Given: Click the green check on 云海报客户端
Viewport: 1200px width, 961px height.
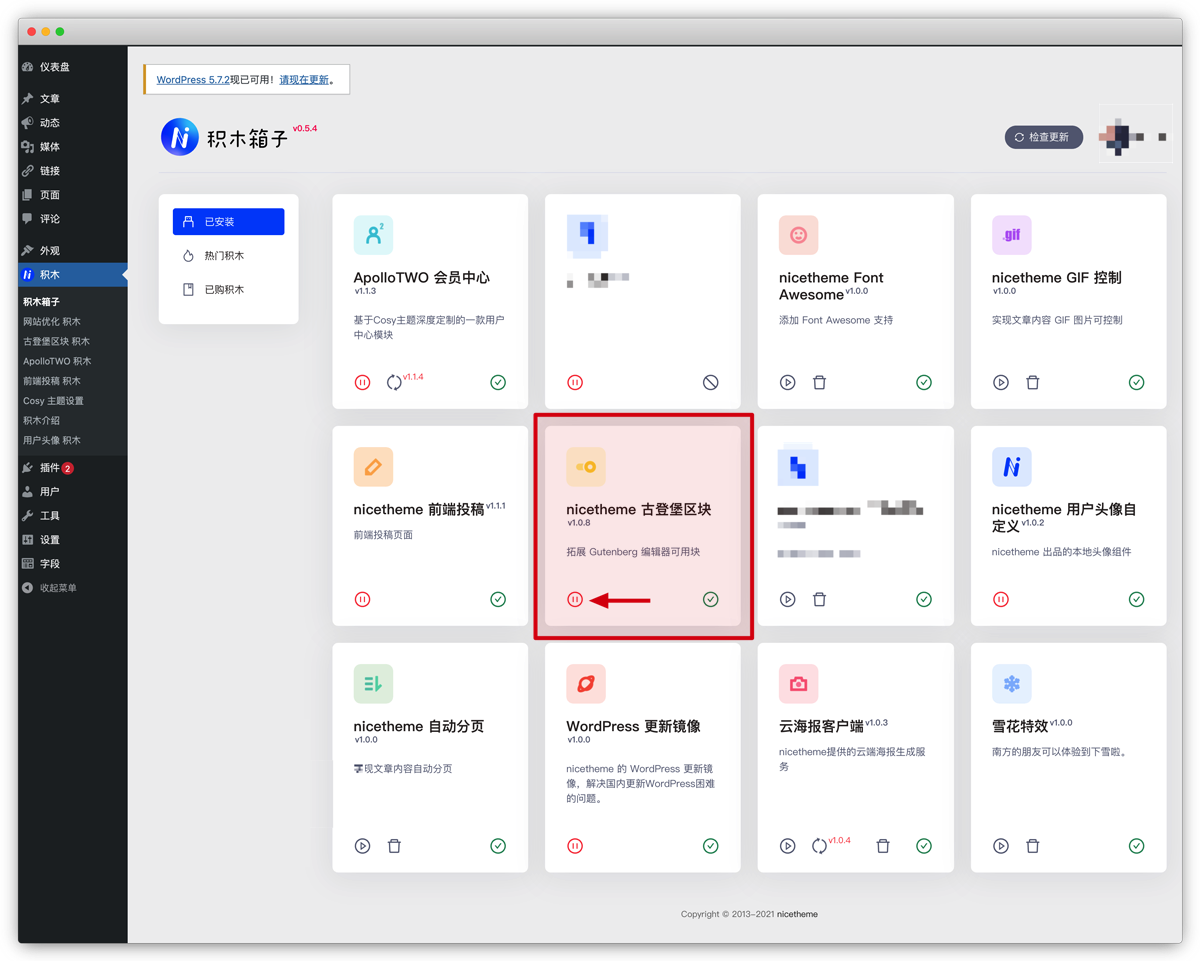Looking at the screenshot, I should [924, 846].
